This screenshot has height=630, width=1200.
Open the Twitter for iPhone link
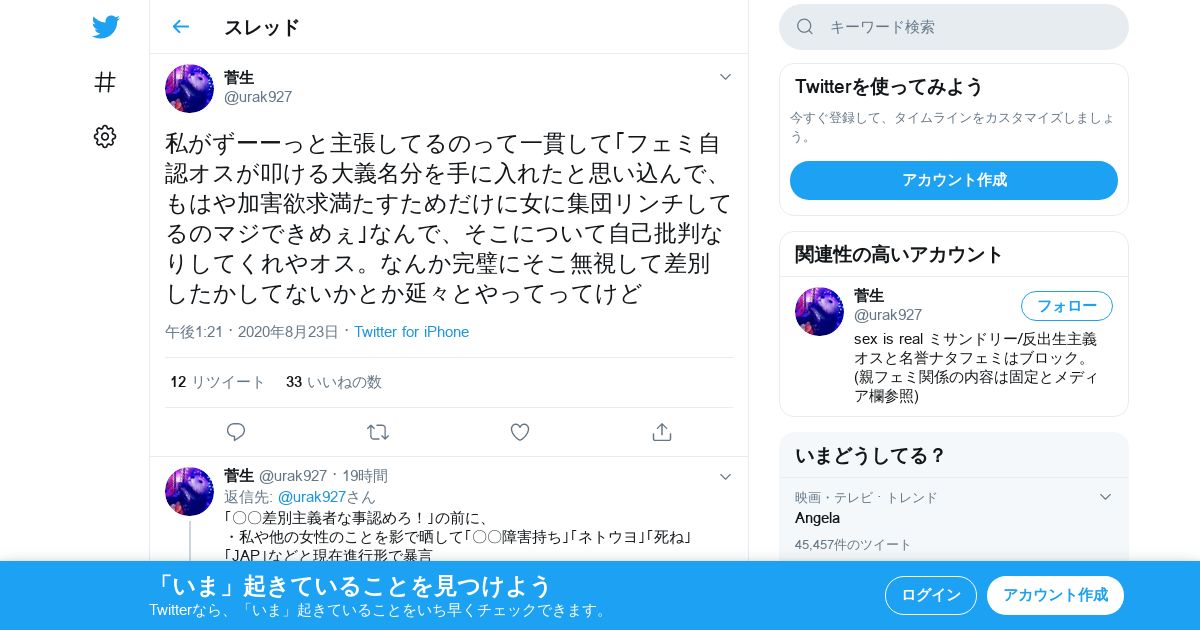(411, 332)
